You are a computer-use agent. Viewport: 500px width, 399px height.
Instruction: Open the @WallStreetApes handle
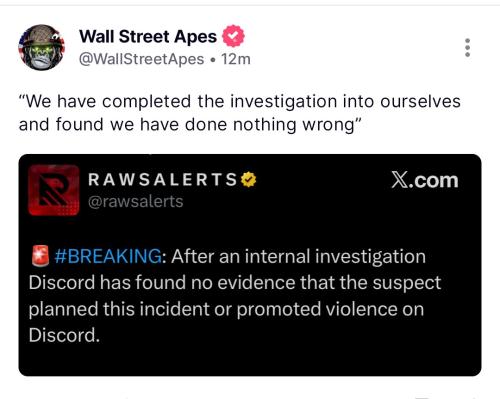[141, 59]
